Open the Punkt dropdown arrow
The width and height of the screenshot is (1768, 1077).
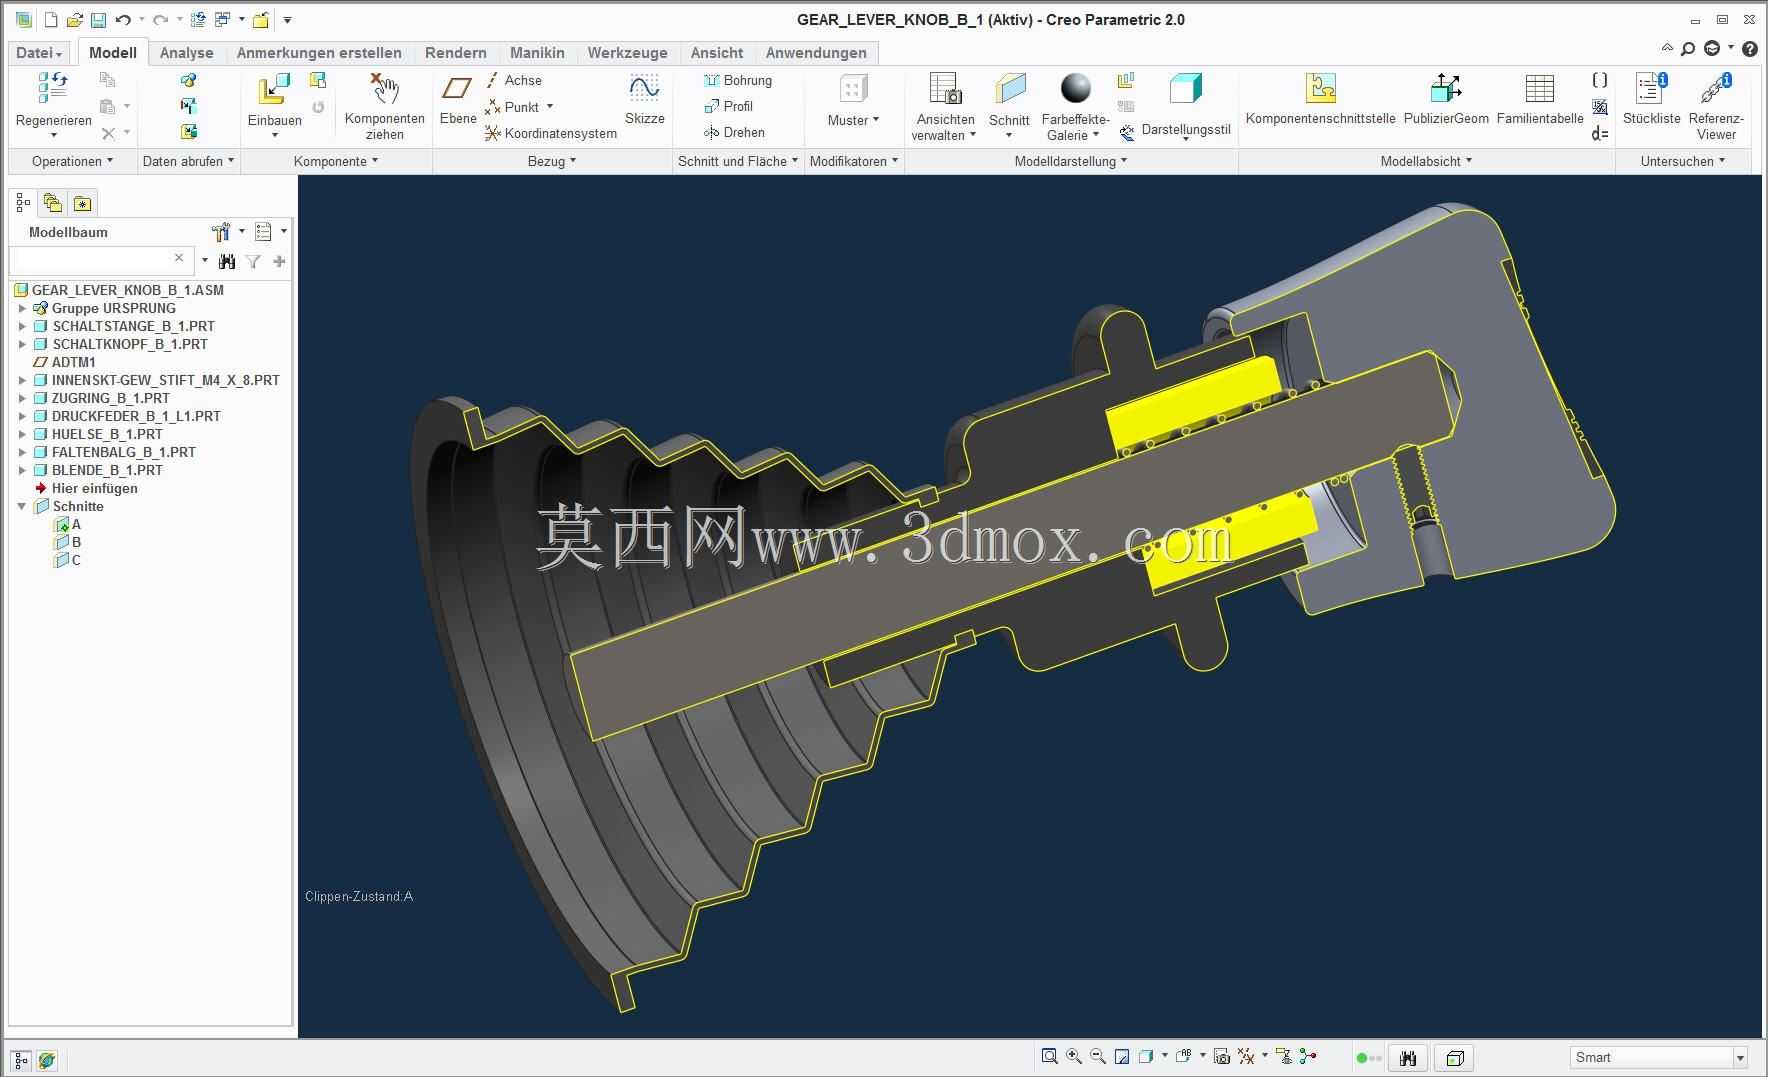click(549, 107)
